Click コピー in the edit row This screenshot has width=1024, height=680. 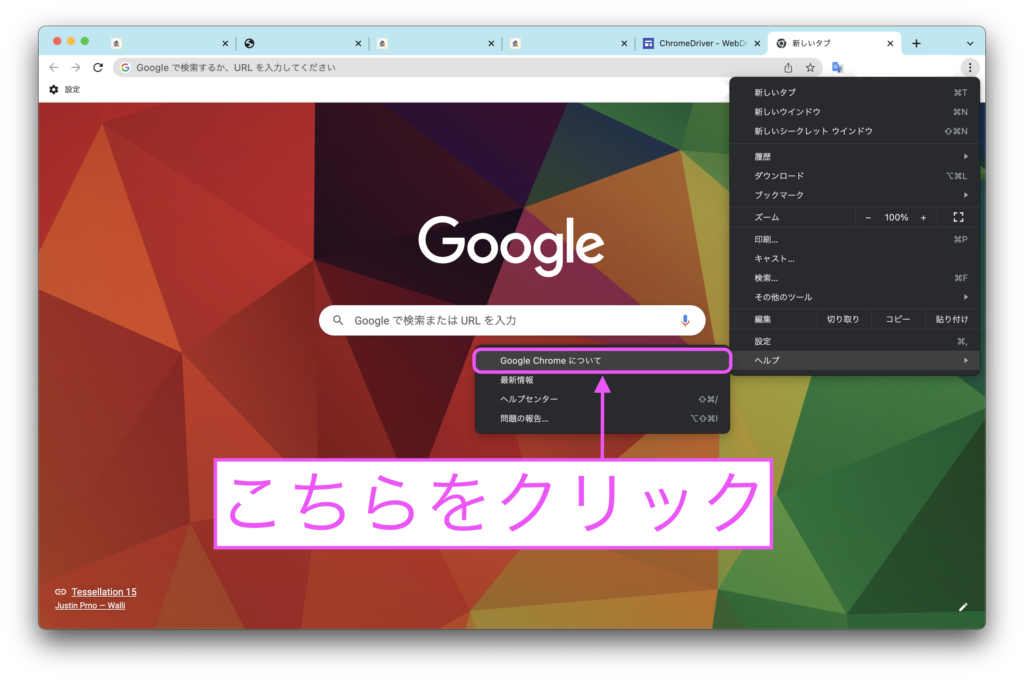[898, 319]
